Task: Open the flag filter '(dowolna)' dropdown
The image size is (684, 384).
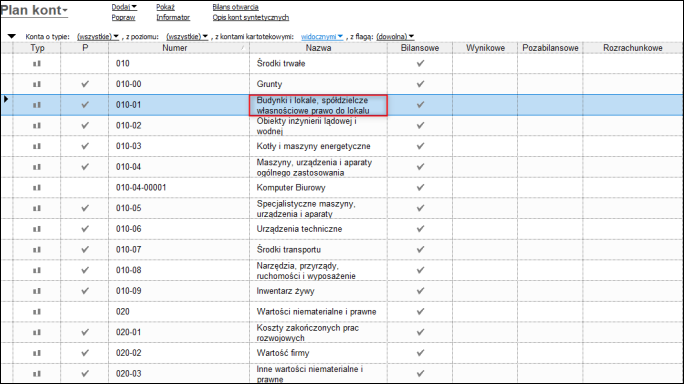Action: point(395,37)
